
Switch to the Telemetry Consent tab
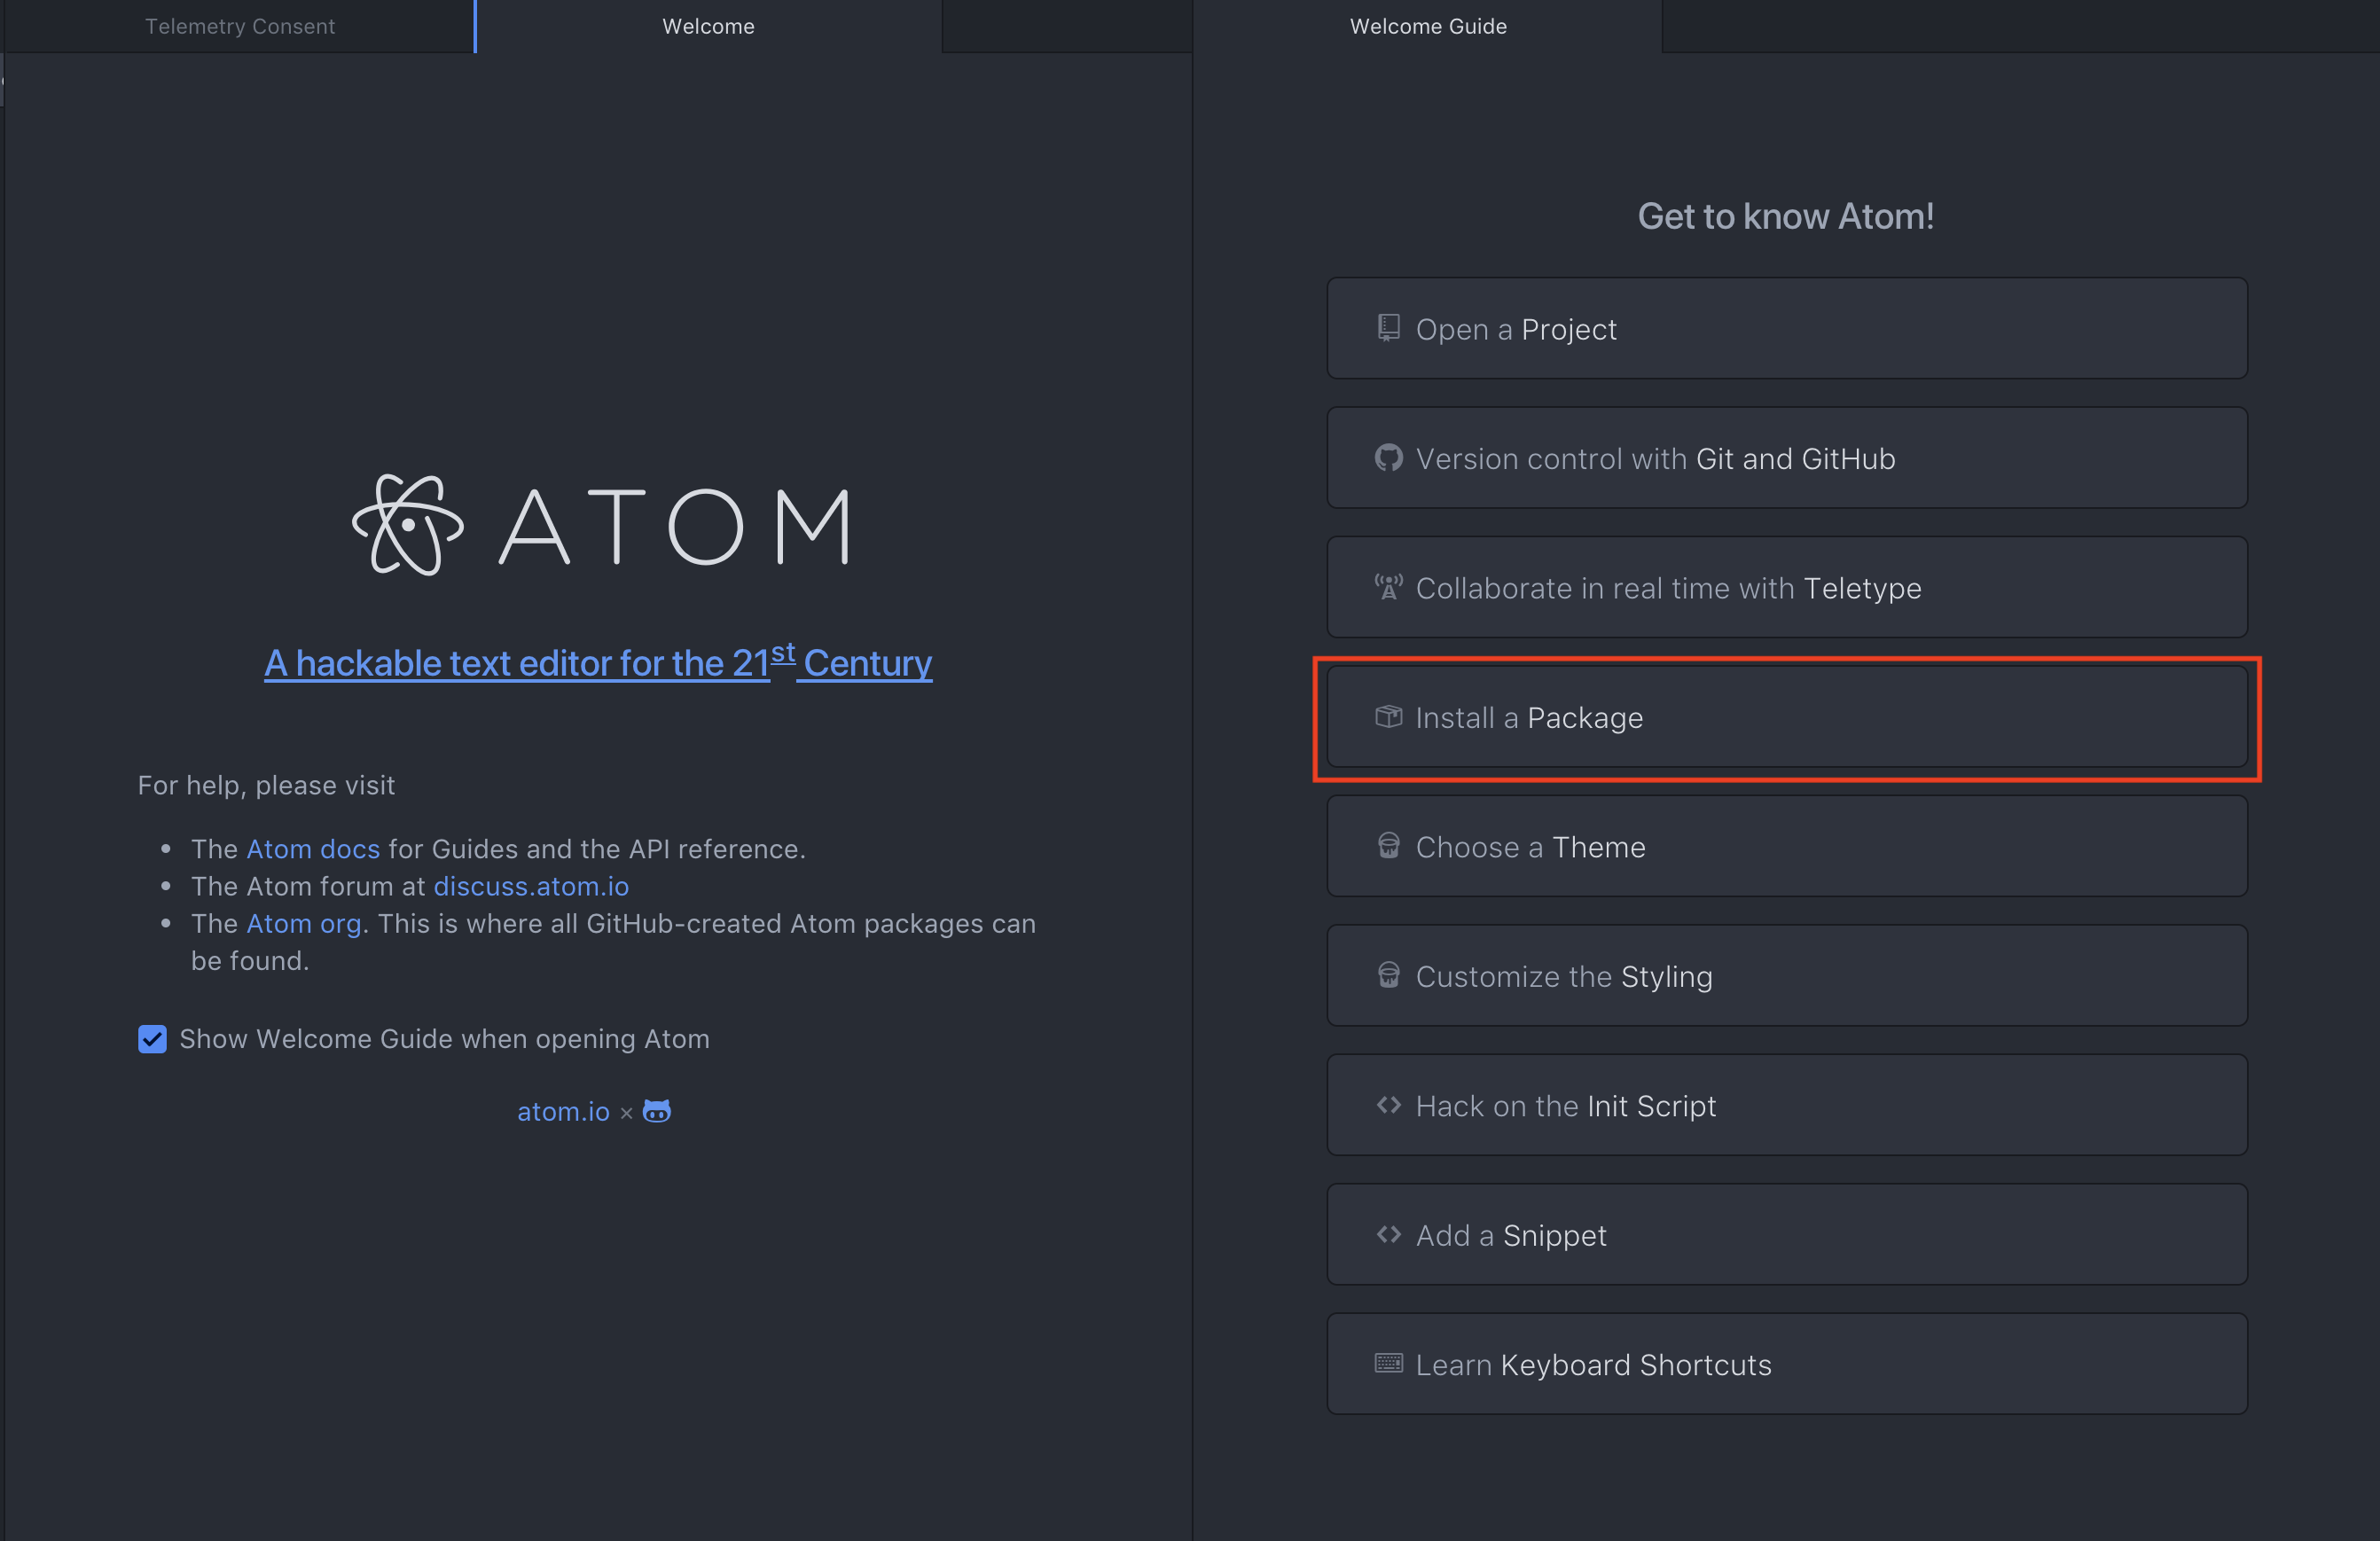click(239, 26)
